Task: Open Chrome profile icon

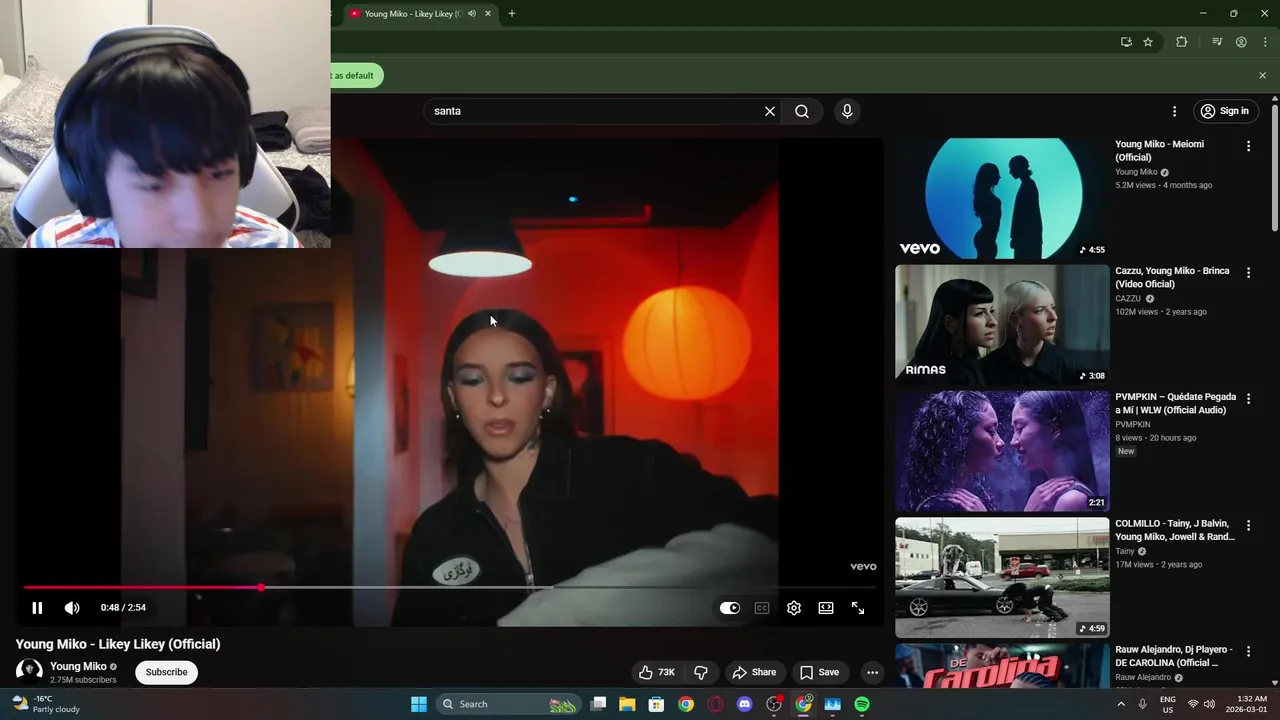Action: pyautogui.click(x=1241, y=42)
